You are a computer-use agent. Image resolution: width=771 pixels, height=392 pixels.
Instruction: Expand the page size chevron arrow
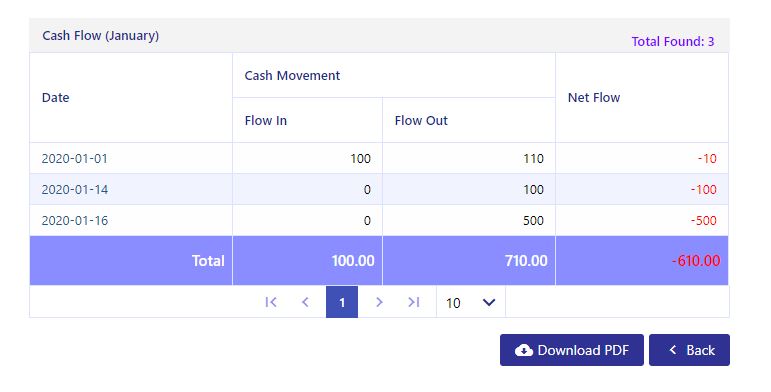pyautogui.click(x=489, y=302)
